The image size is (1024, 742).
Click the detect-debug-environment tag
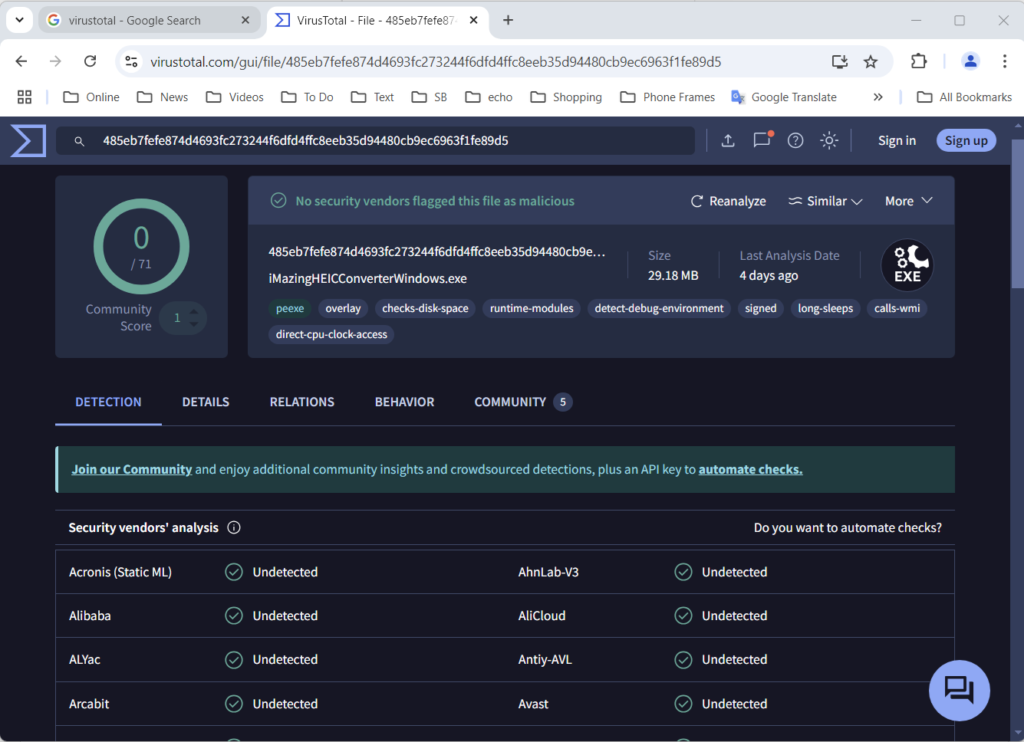(x=659, y=308)
